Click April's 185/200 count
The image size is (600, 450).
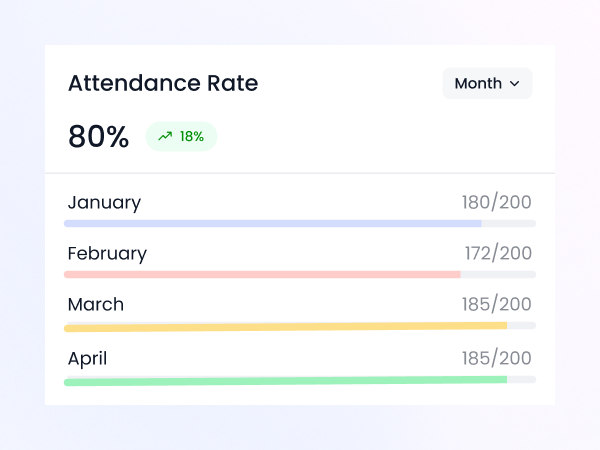click(496, 358)
